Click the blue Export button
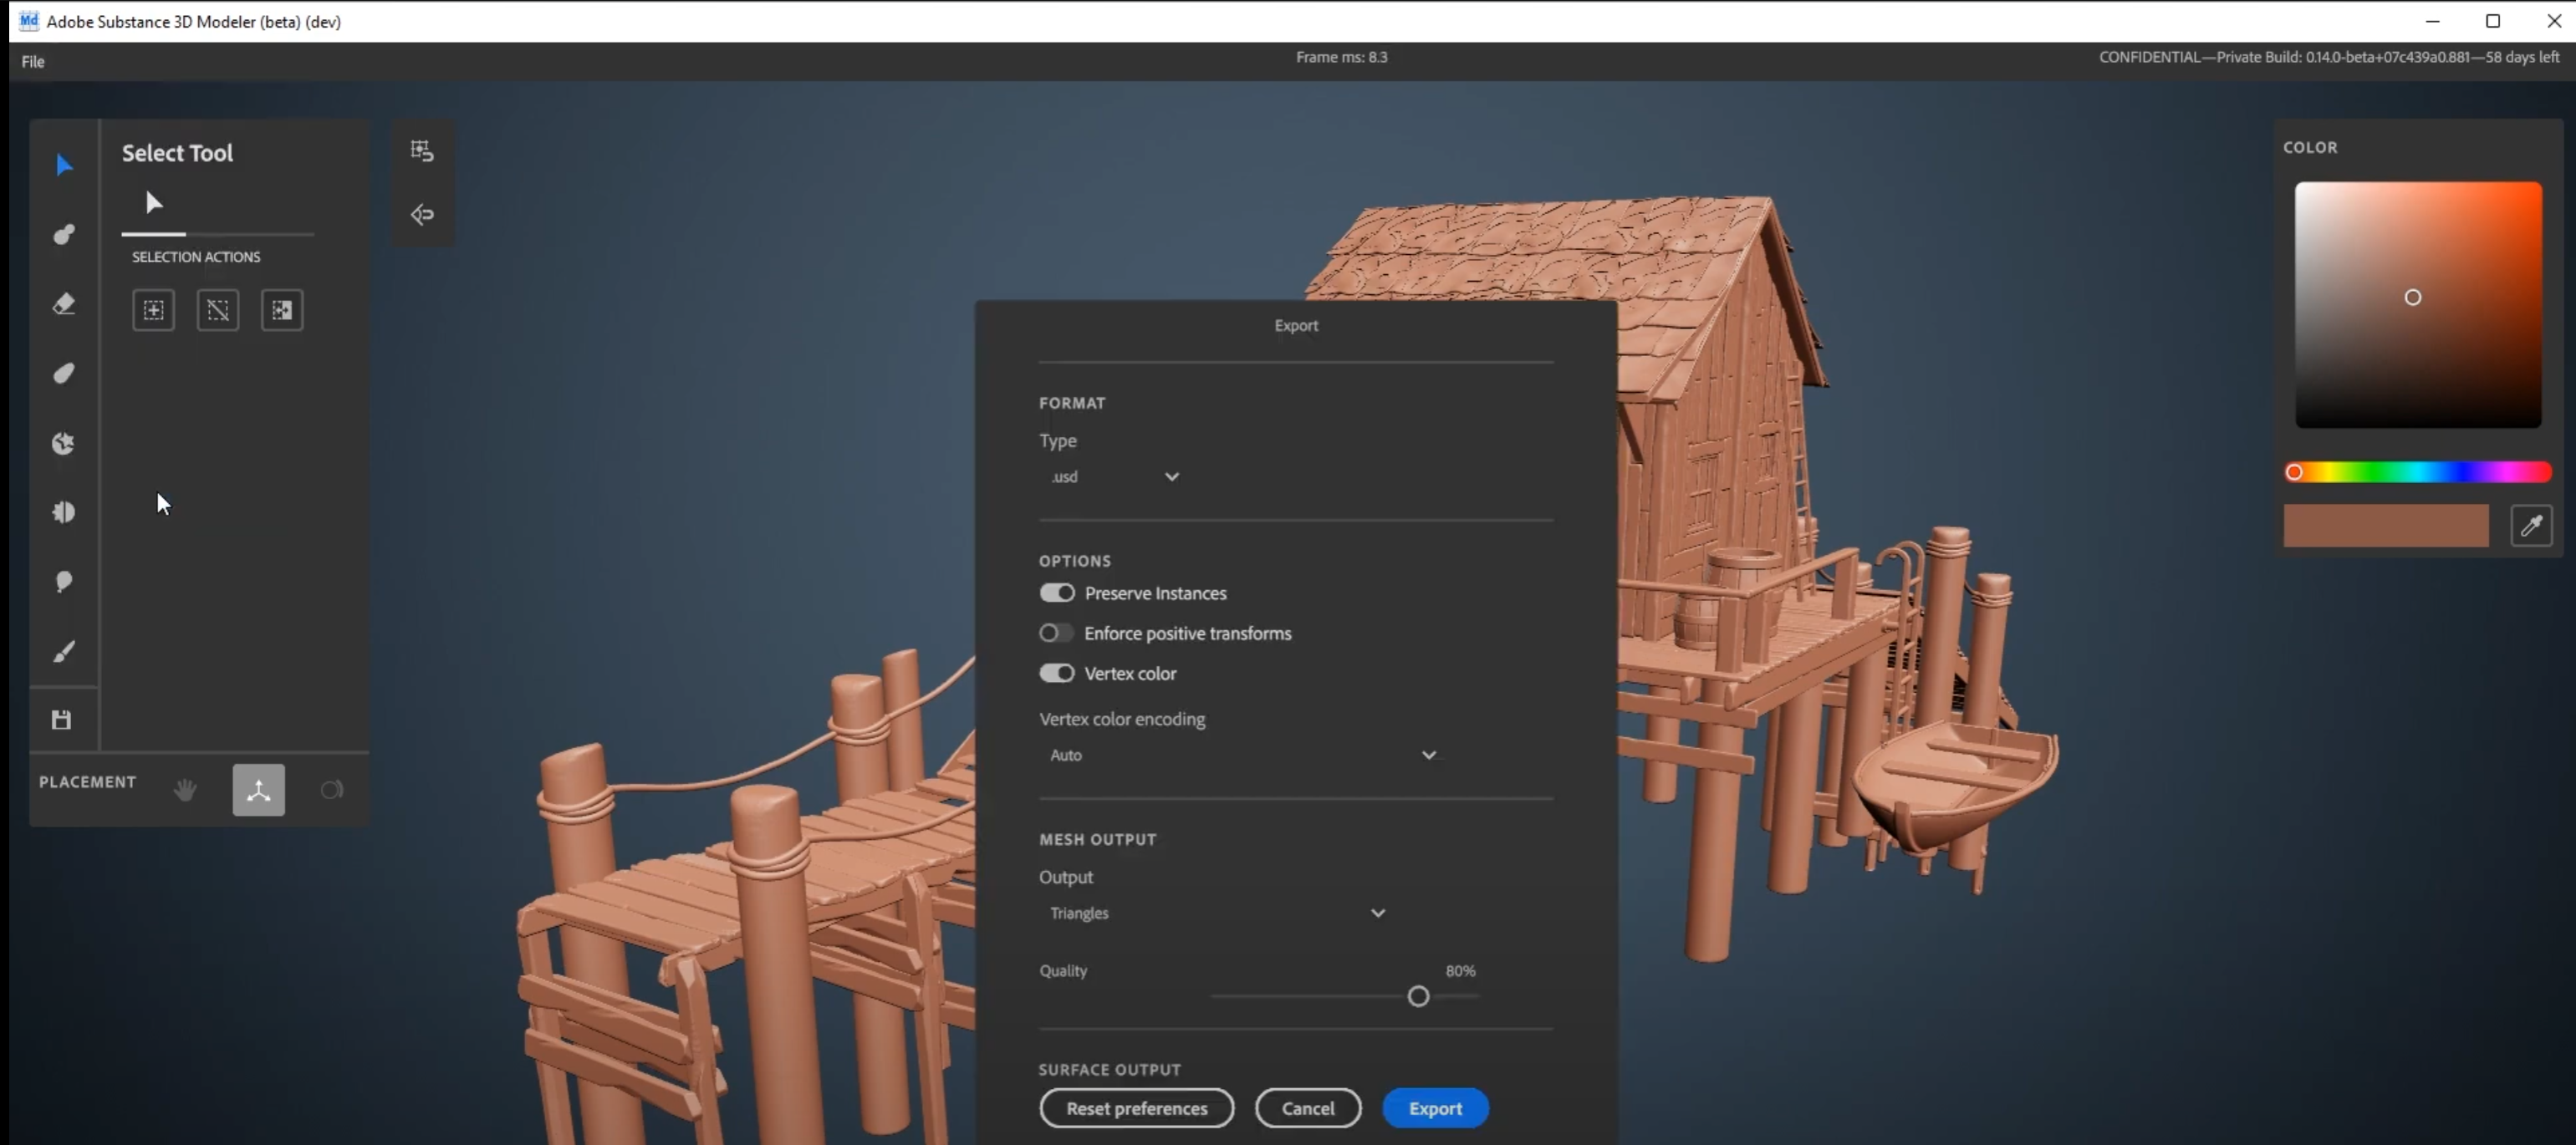This screenshot has height=1145, width=2576. point(1435,1108)
